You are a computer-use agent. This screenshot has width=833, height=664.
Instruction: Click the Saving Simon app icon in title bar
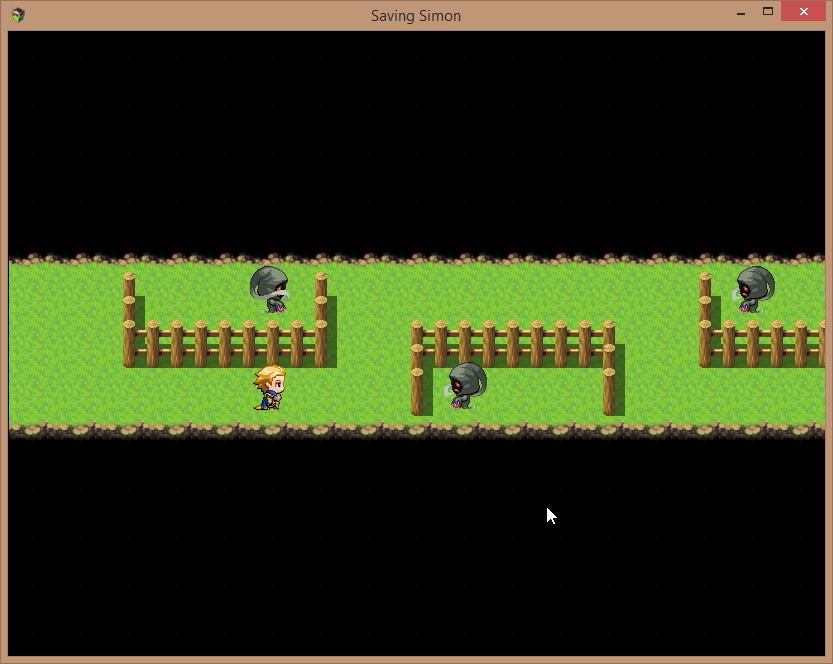pyautogui.click(x=18, y=15)
